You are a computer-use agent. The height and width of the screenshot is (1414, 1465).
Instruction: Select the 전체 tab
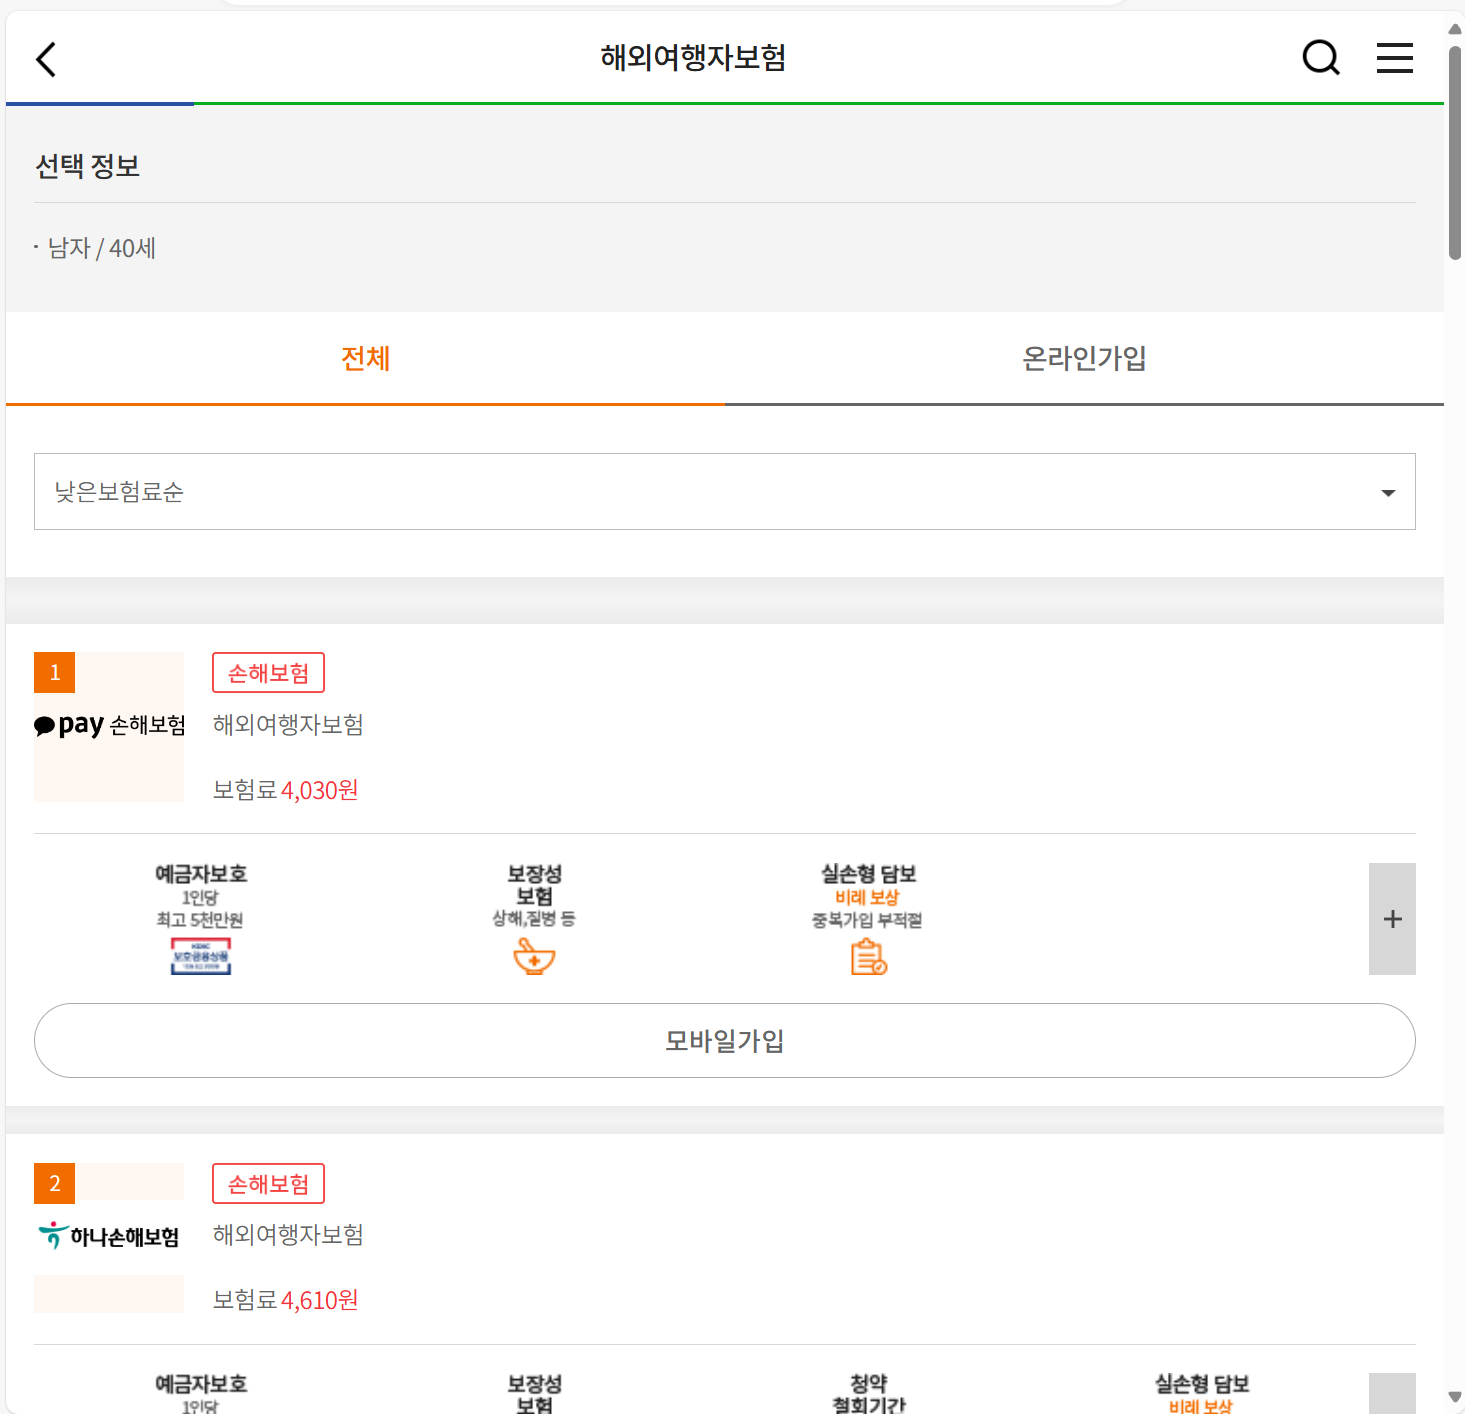365,358
